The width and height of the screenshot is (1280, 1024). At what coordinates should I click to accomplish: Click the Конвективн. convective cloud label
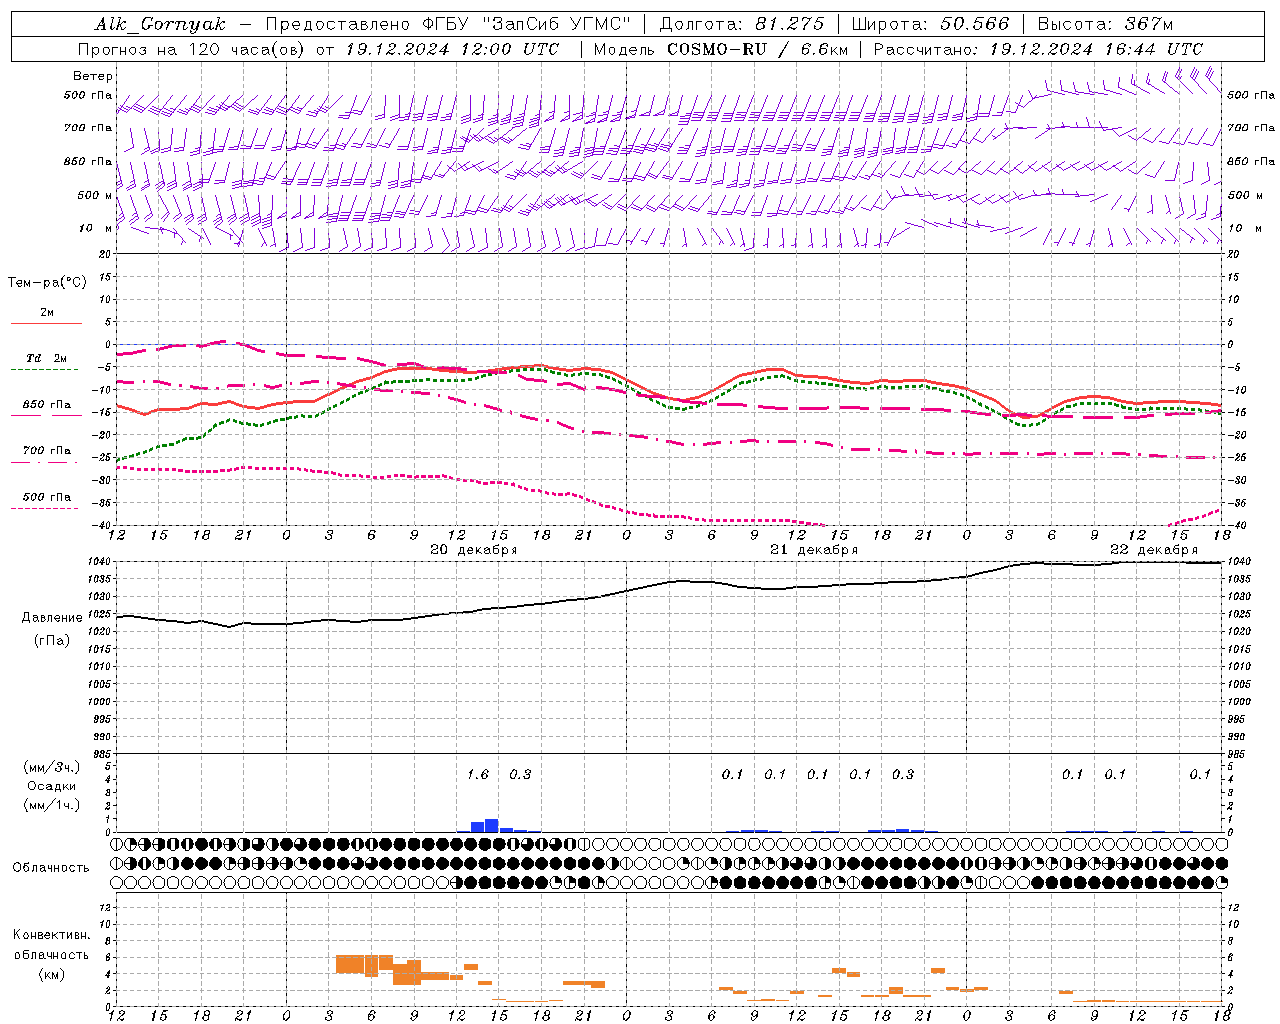click(x=51, y=935)
